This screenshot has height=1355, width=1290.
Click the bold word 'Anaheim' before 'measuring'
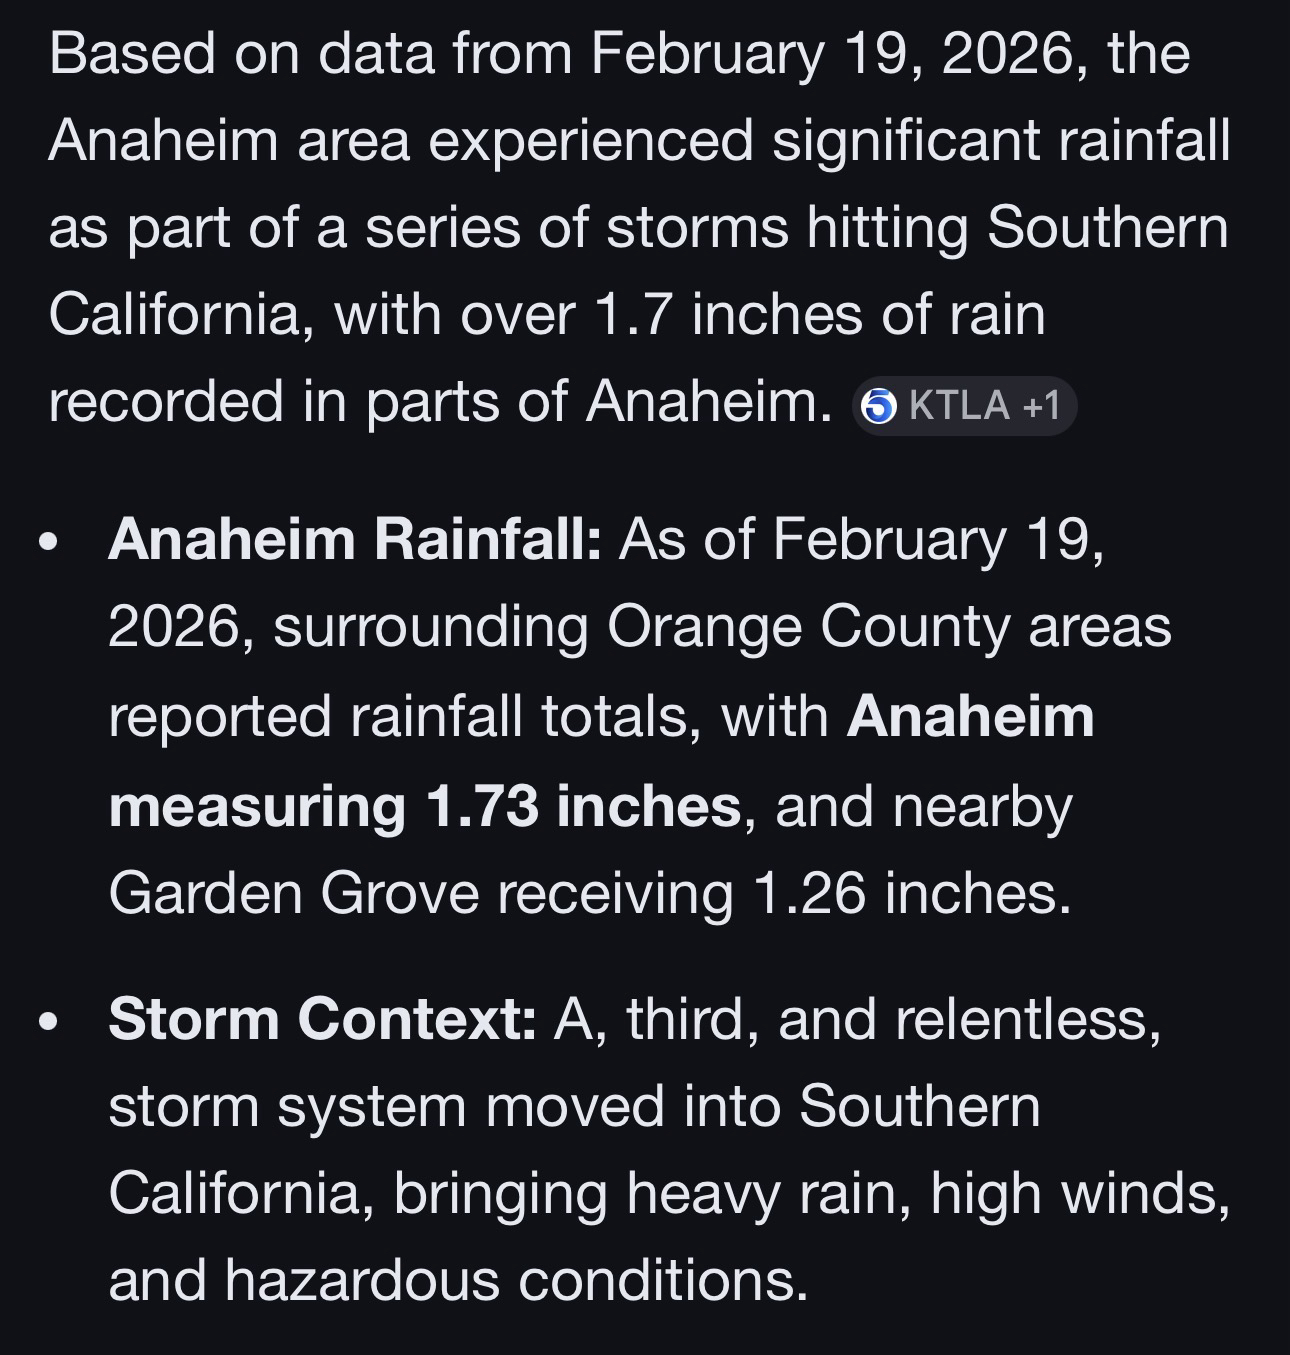[970, 717]
